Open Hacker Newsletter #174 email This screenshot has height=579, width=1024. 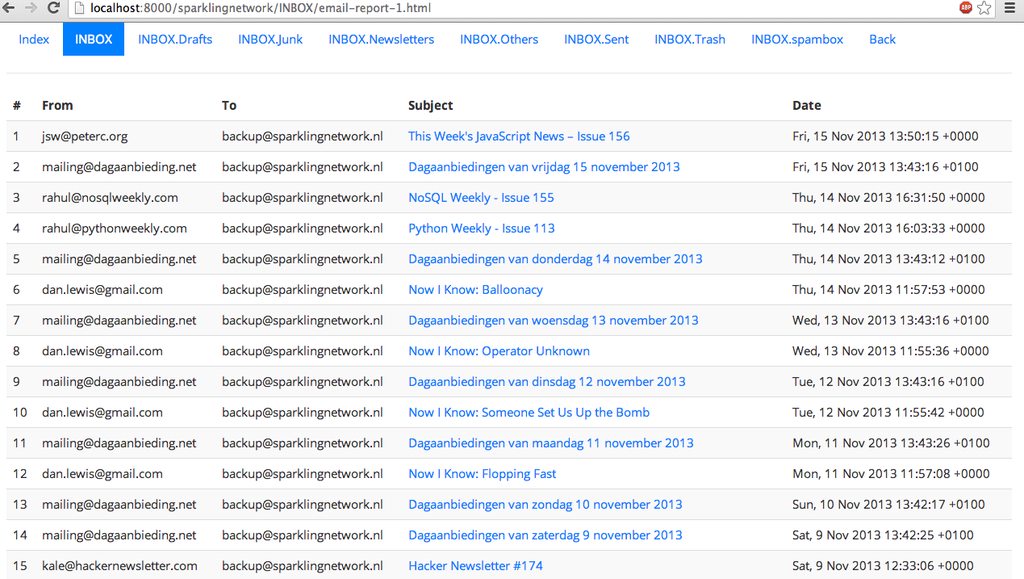click(x=475, y=566)
